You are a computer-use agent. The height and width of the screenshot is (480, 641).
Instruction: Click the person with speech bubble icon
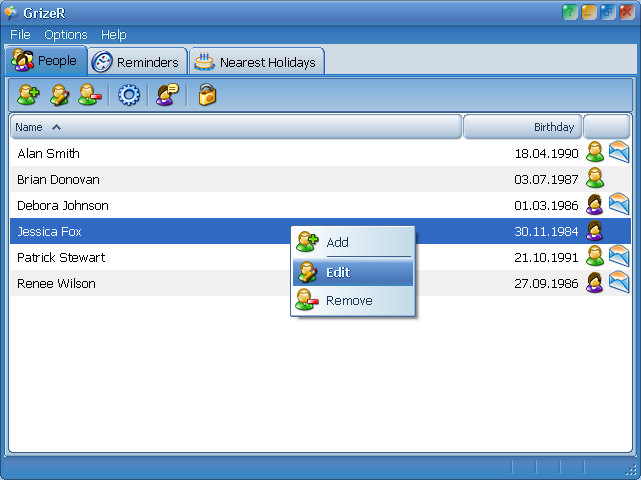(x=167, y=95)
